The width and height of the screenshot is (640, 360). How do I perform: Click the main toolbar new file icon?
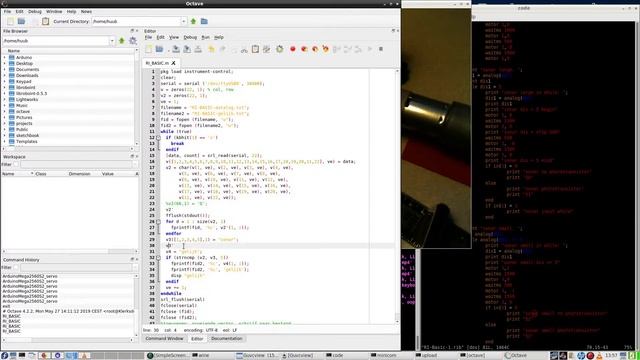[x=11, y=21]
